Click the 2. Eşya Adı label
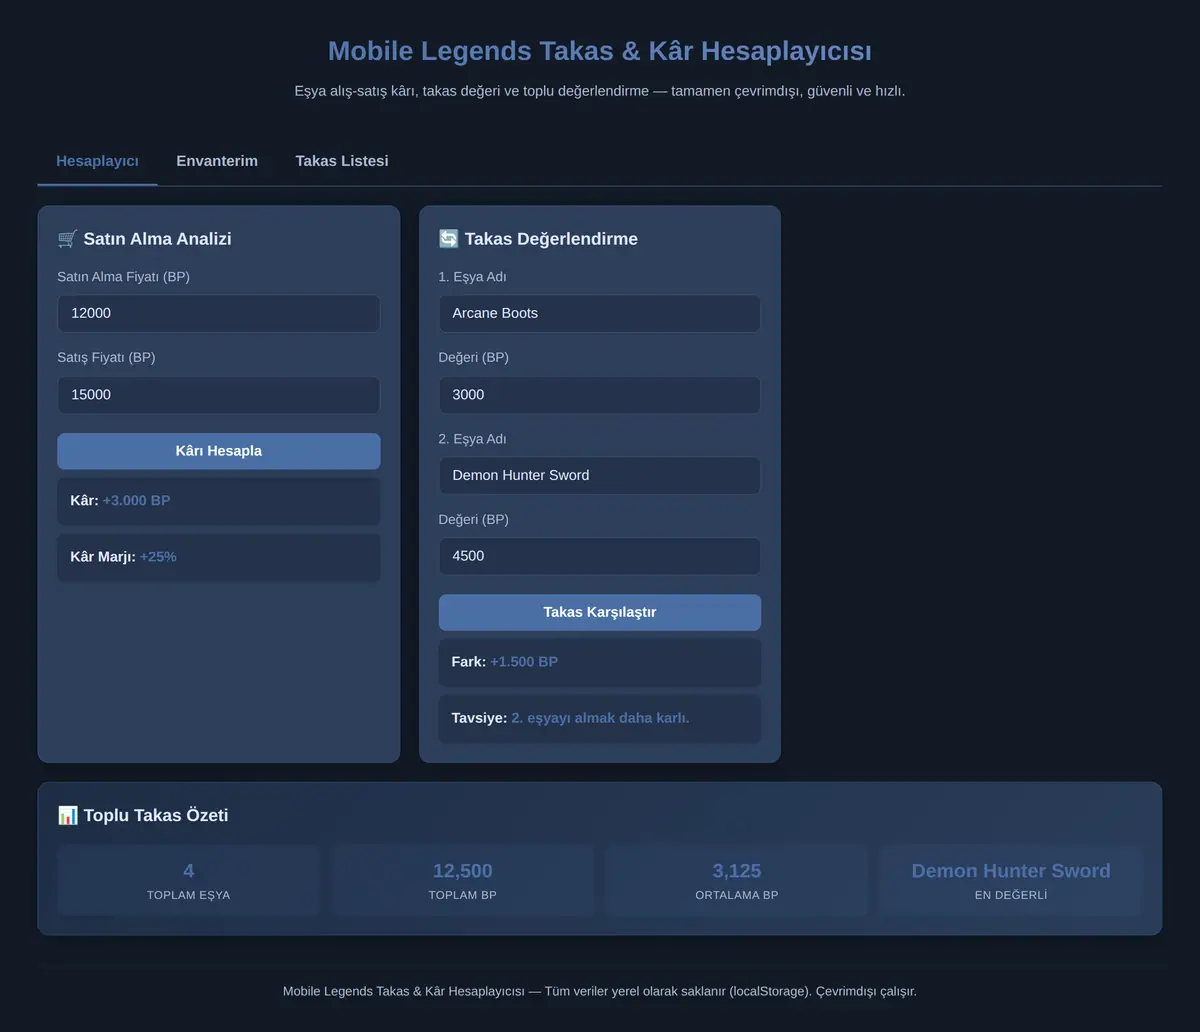The height and width of the screenshot is (1032, 1200). click(472, 439)
